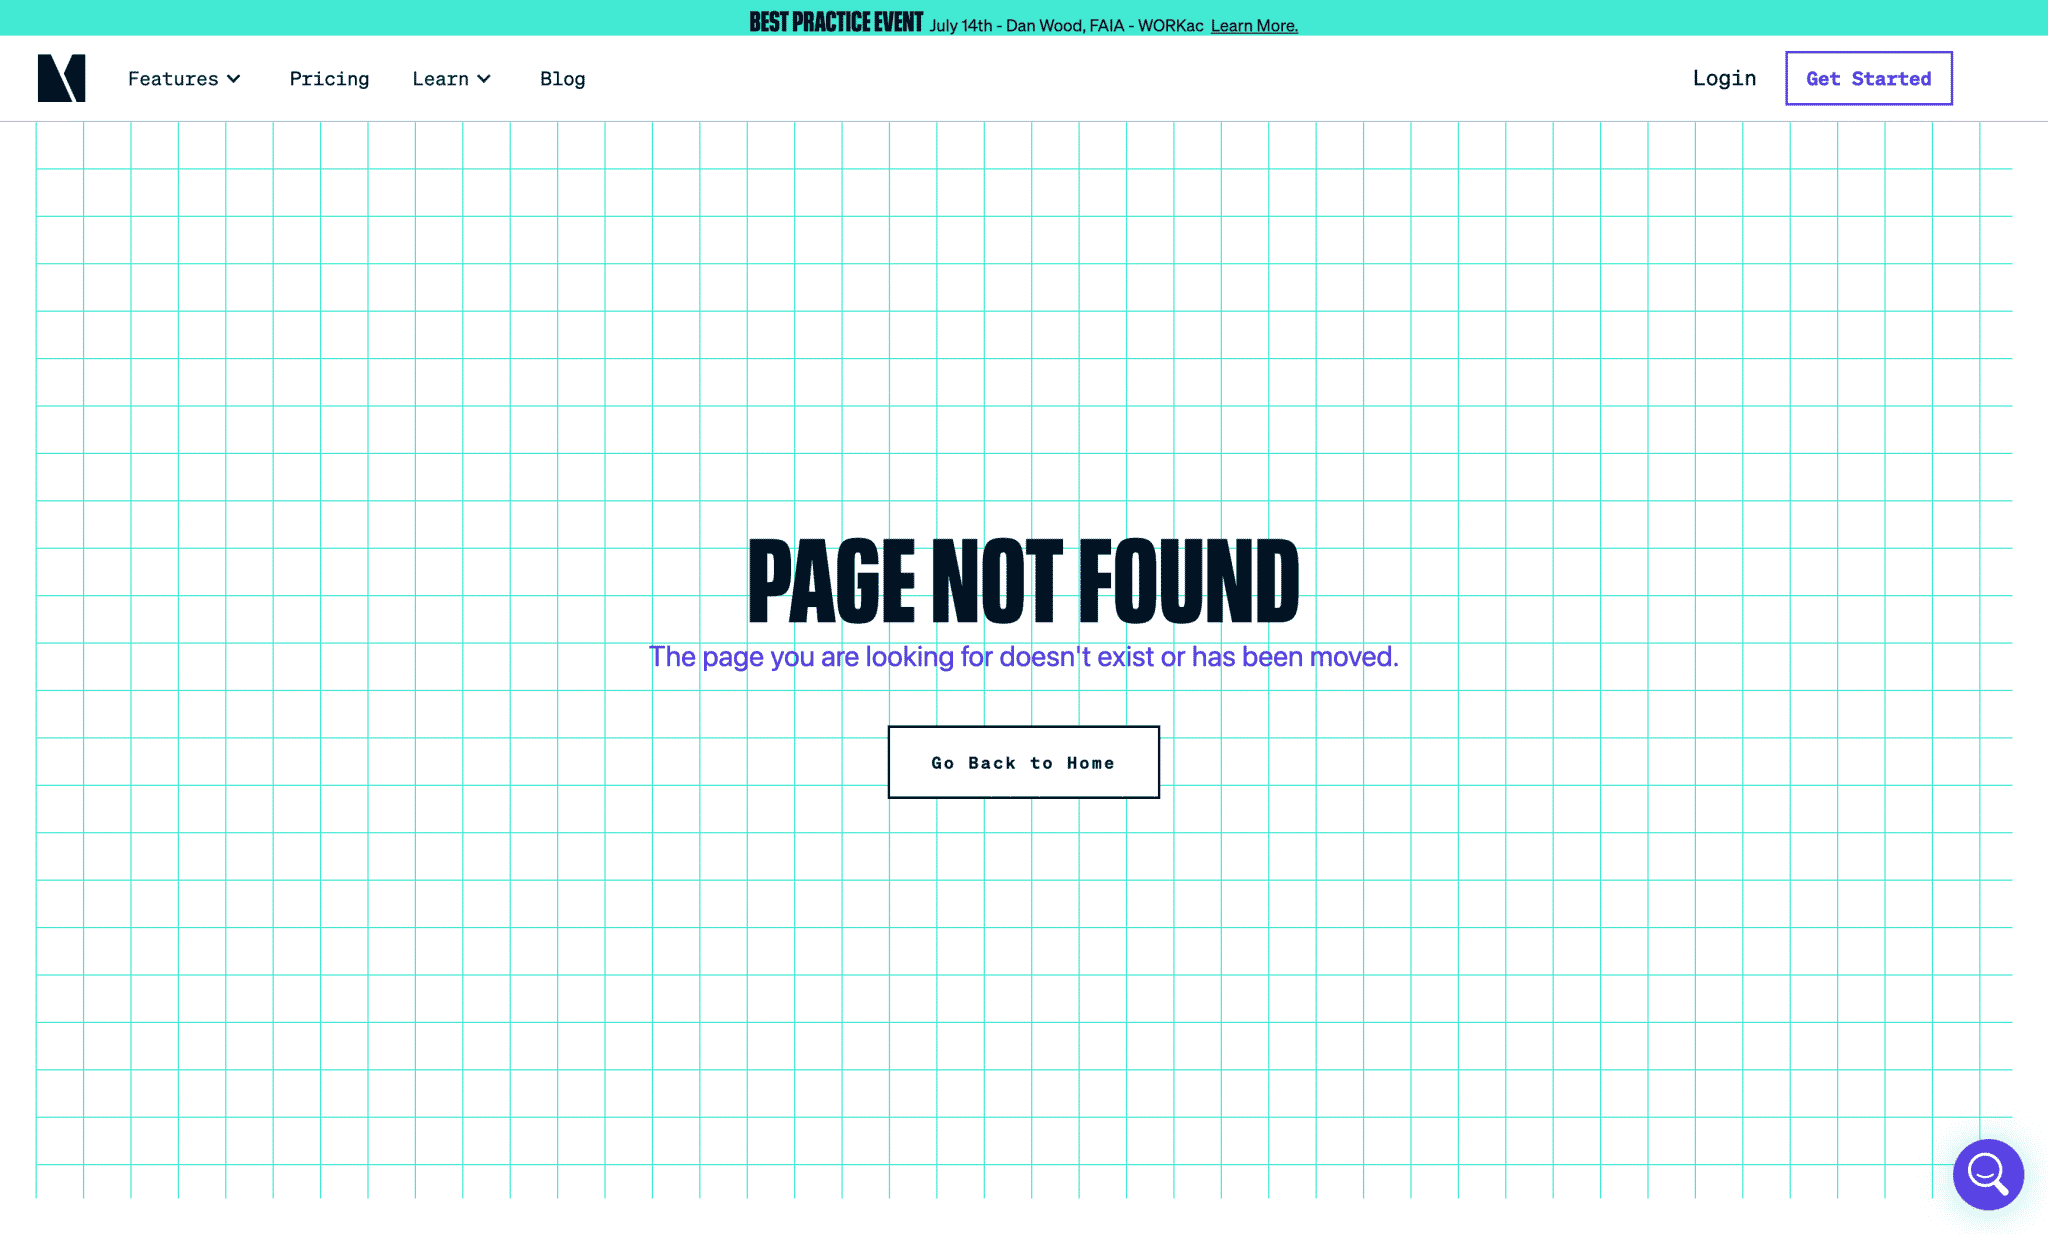This screenshot has height=1234, width=2048.
Task: Click the "doesn't exist or has been moved" message
Action: tap(1198, 657)
